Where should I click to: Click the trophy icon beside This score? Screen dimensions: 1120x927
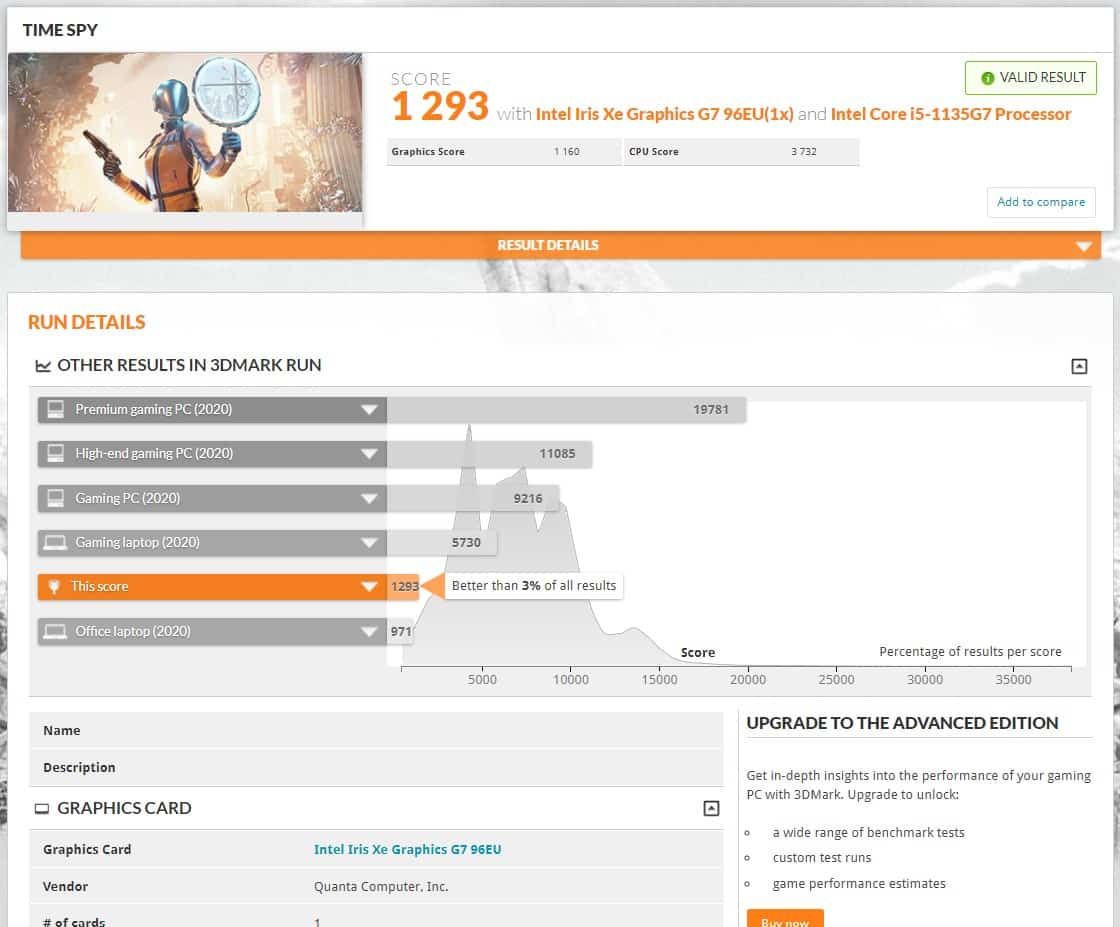pos(55,586)
